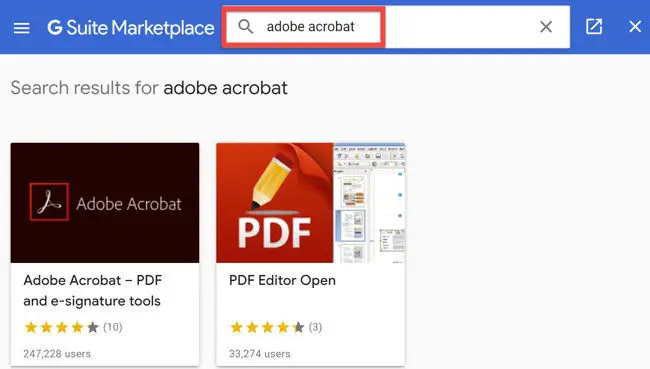Open the hamburger main menu
The width and height of the screenshot is (650, 369).
22,28
